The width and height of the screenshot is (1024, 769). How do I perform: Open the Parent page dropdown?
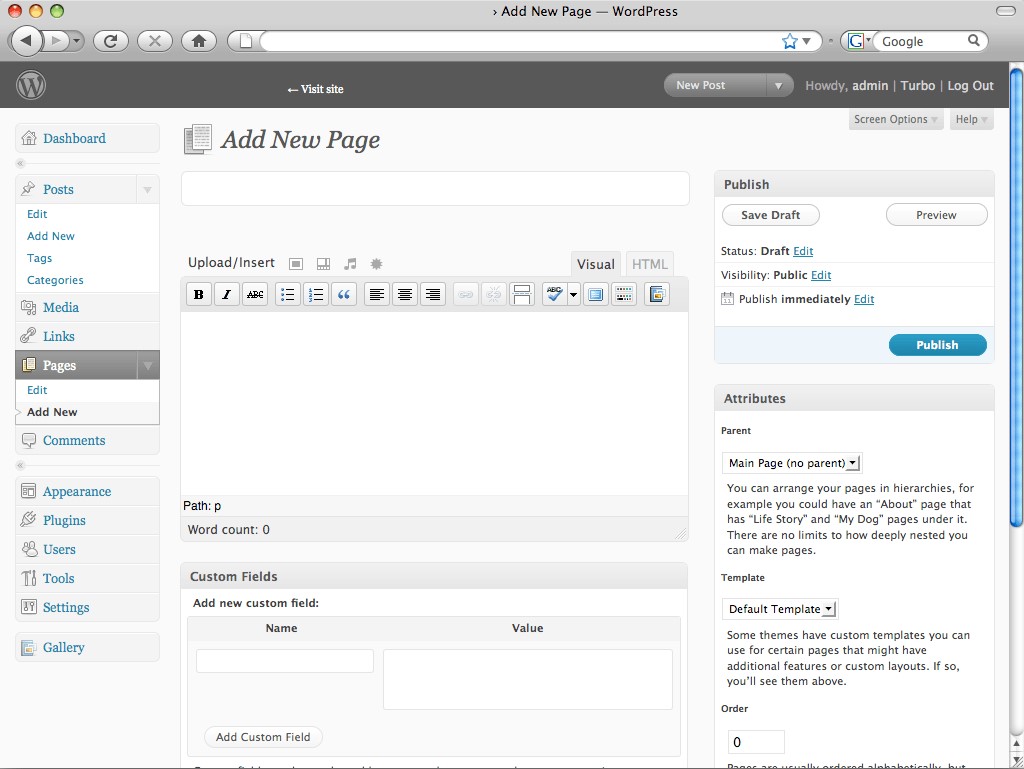click(x=791, y=463)
